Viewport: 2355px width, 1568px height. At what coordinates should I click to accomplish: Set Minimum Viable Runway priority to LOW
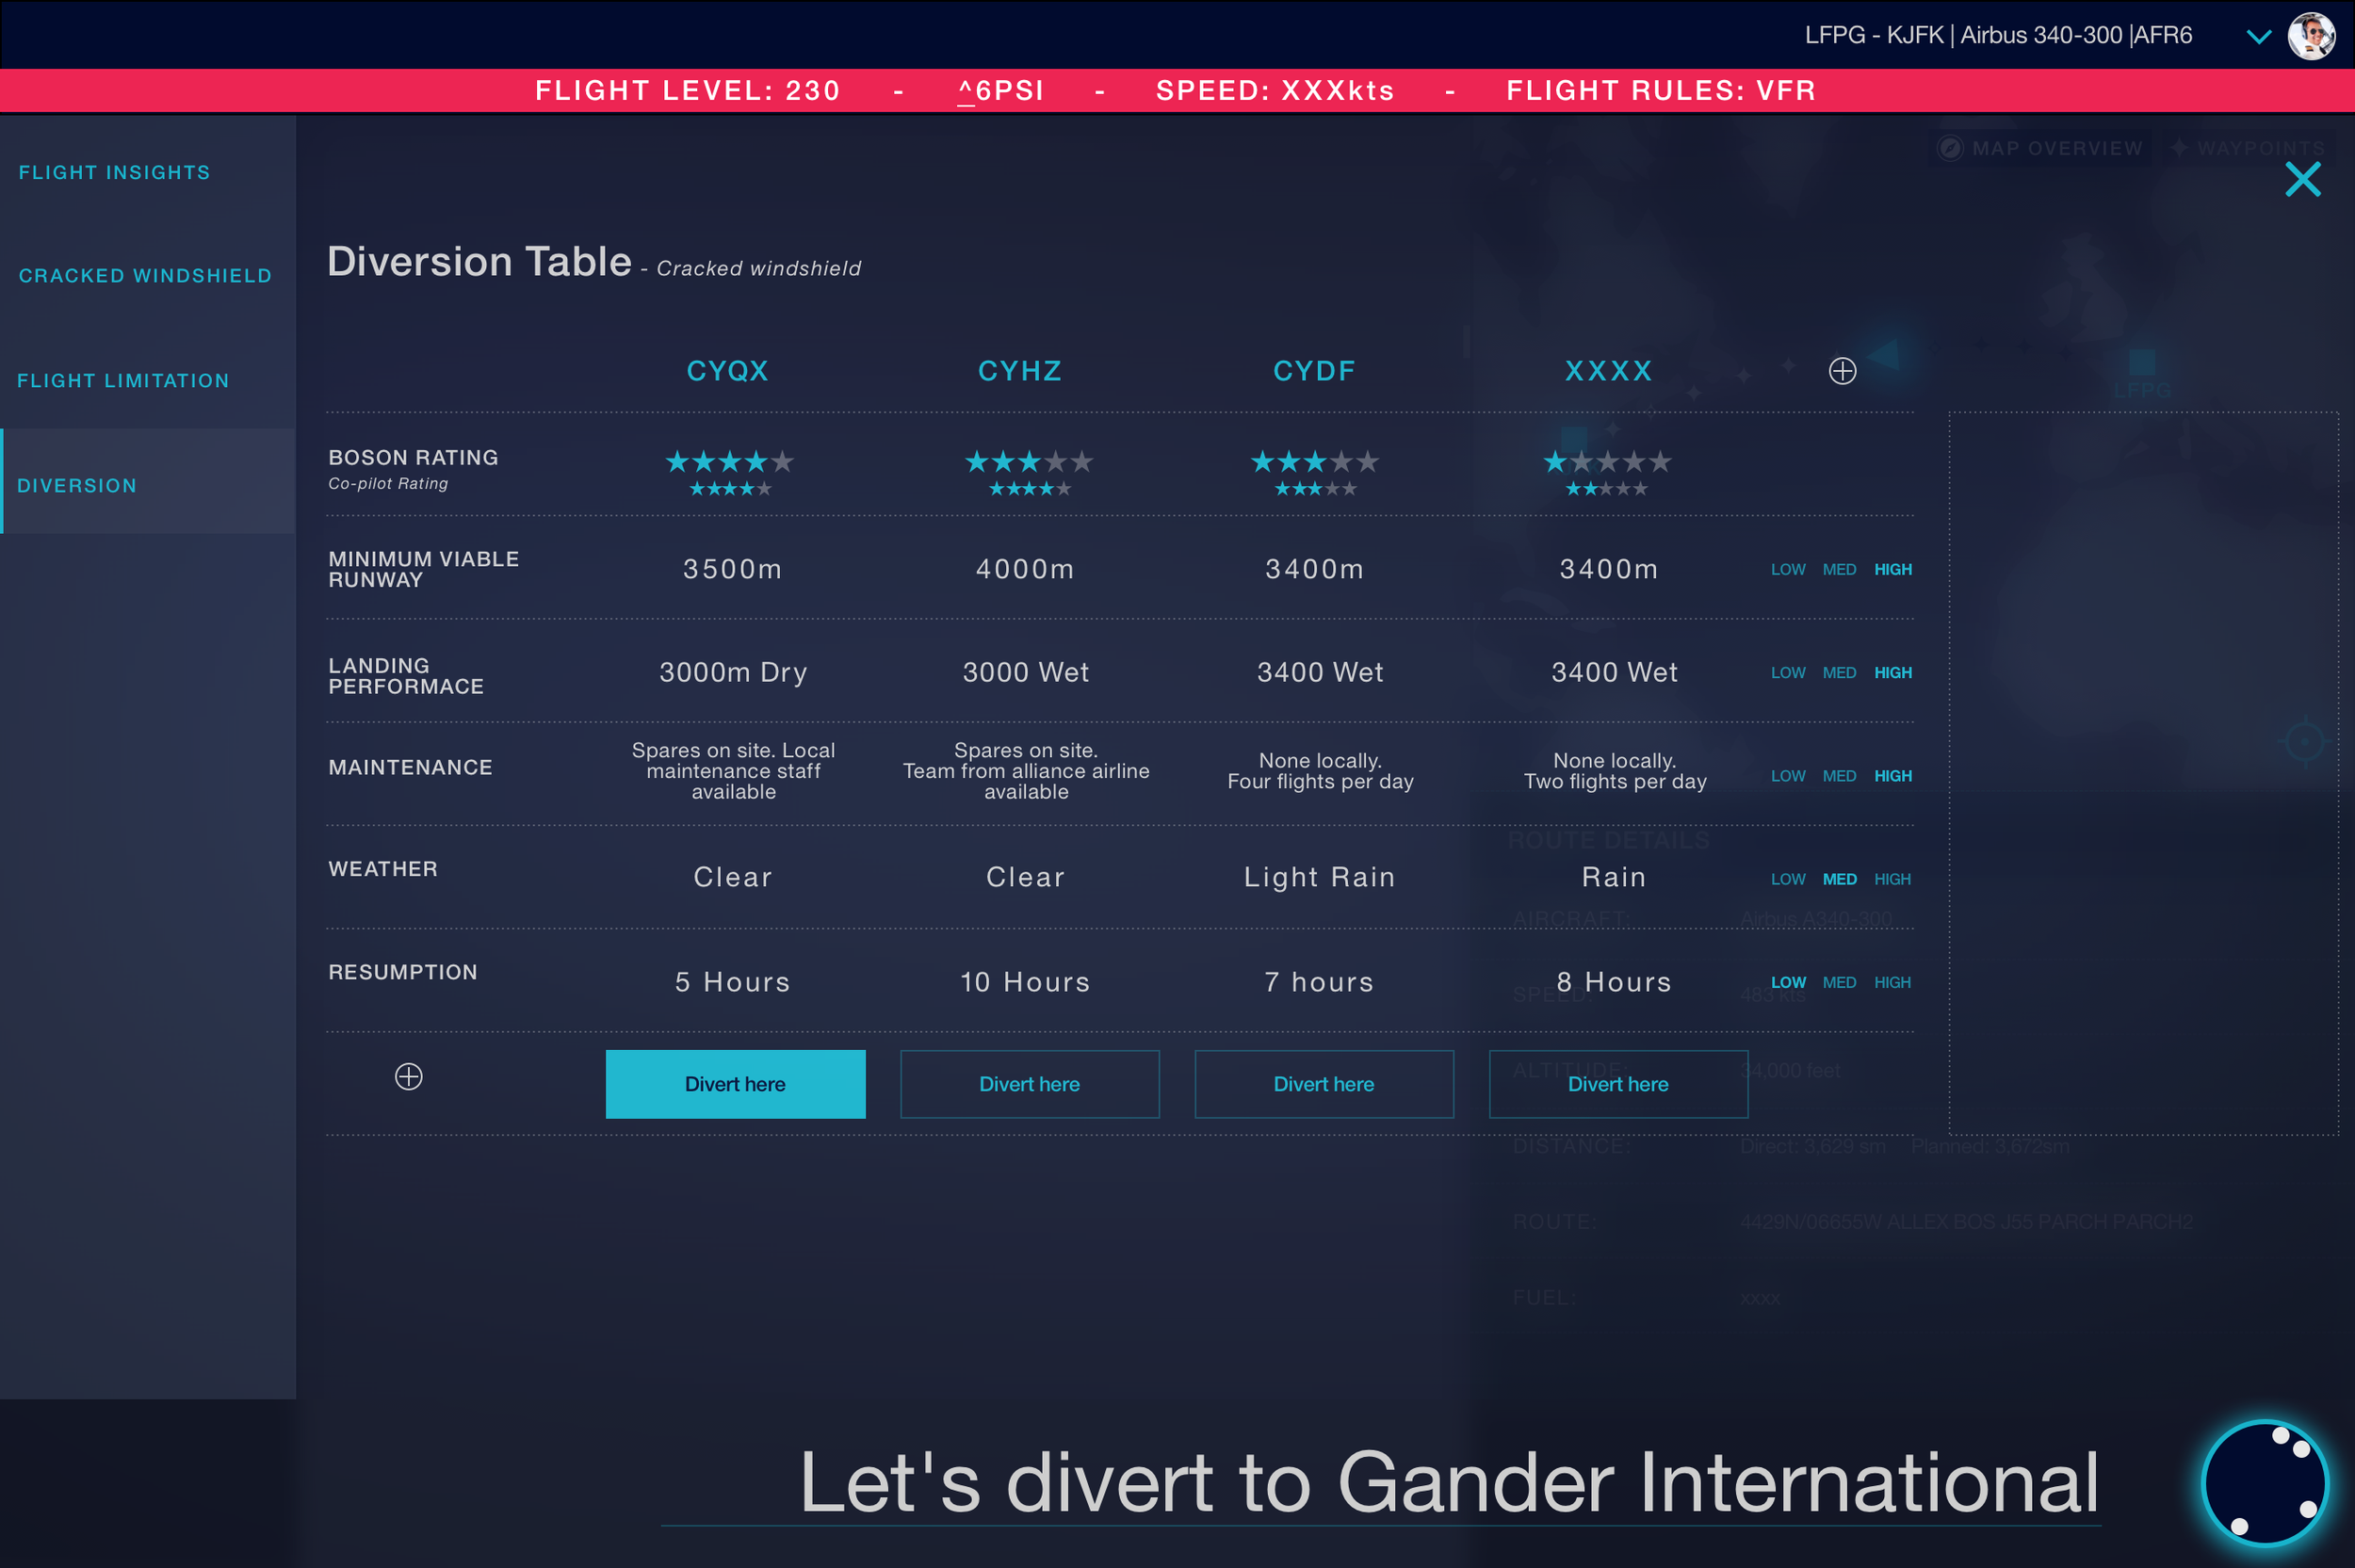click(x=1787, y=569)
